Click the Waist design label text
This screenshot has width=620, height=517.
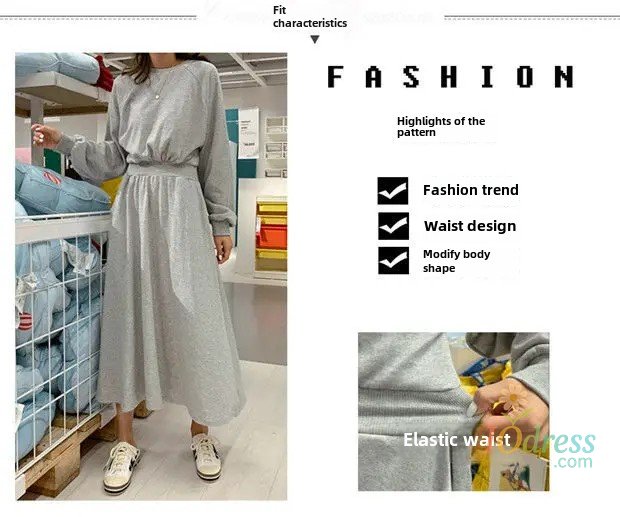470,226
